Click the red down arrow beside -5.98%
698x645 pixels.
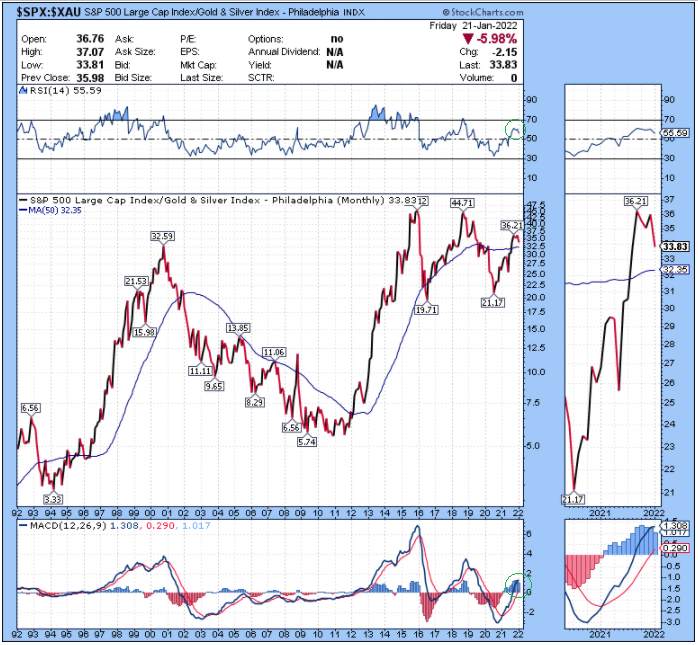(x=467, y=38)
